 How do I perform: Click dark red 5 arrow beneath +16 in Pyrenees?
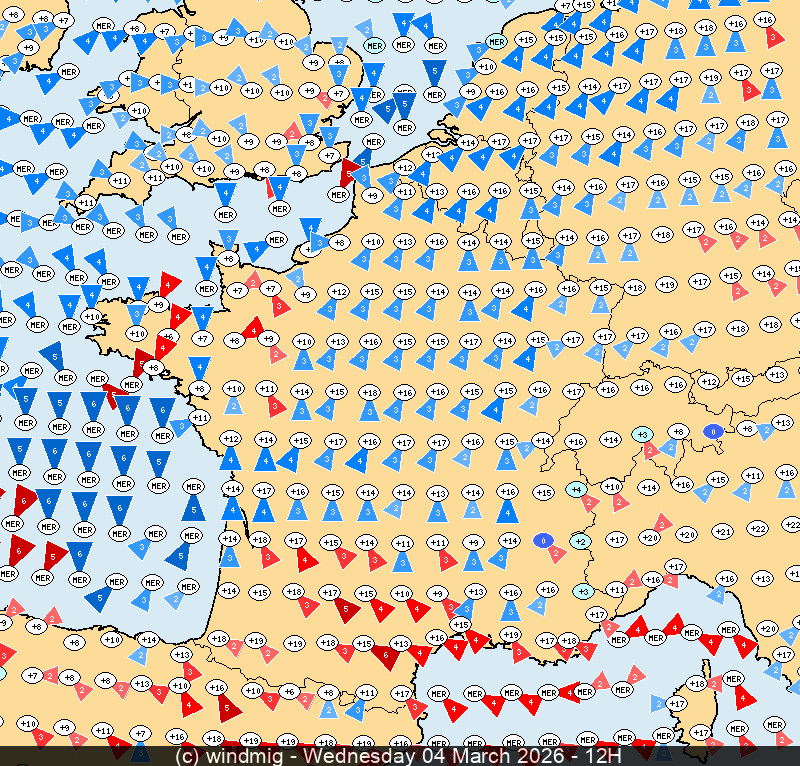pyautogui.click(x=227, y=709)
